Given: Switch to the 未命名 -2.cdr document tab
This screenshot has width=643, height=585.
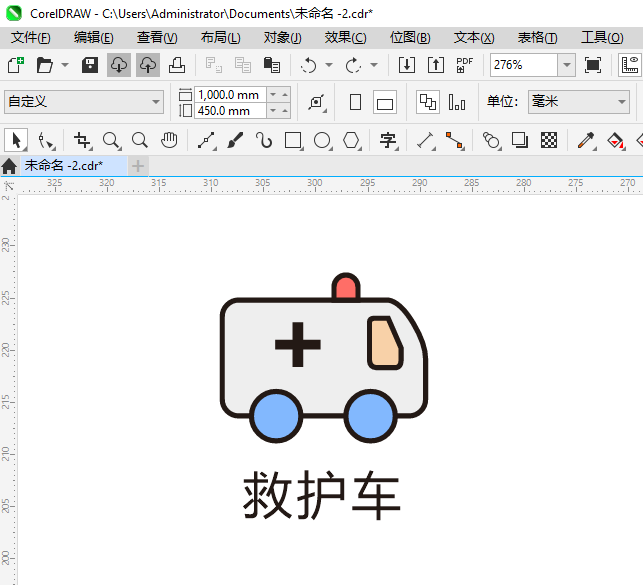Looking at the screenshot, I should click(x=74, y=166).
